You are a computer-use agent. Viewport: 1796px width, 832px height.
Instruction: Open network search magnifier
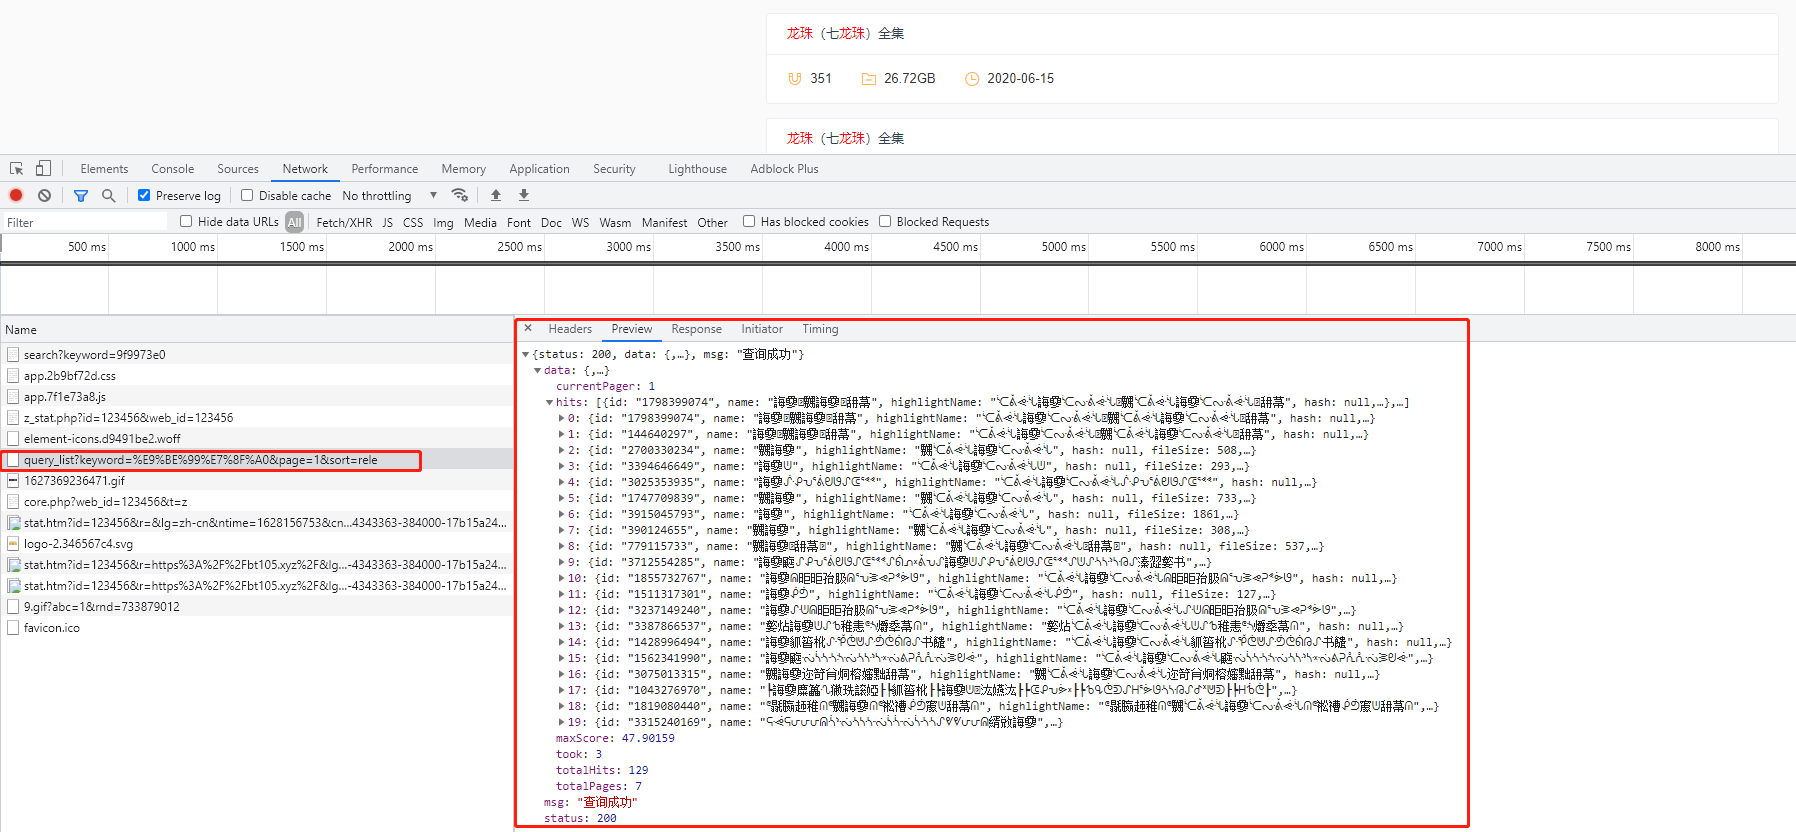point(108,196)
